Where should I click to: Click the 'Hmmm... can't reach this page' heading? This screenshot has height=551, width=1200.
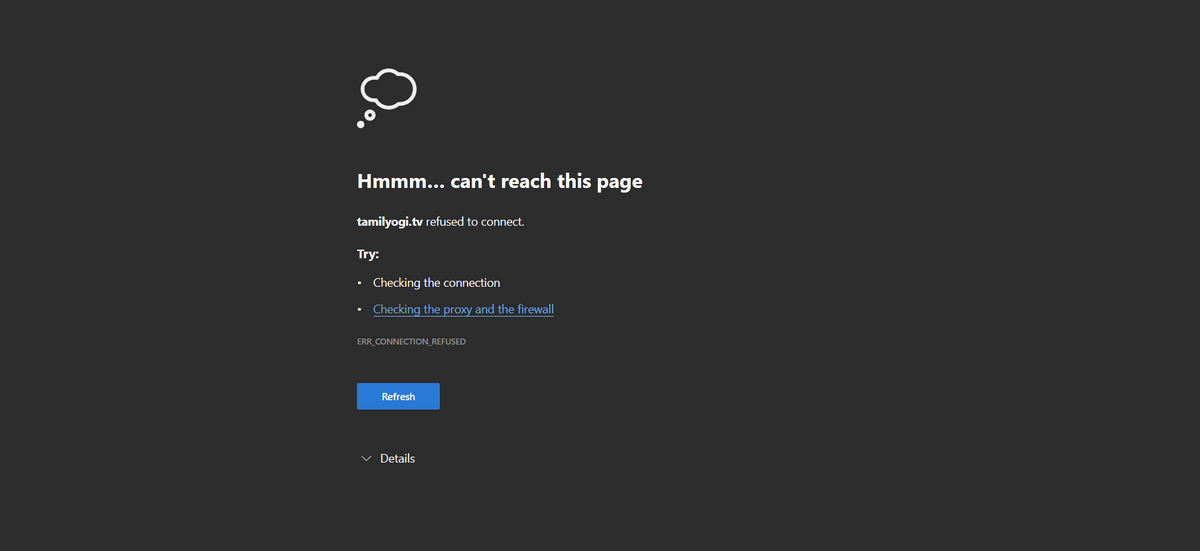click(499, 181)
